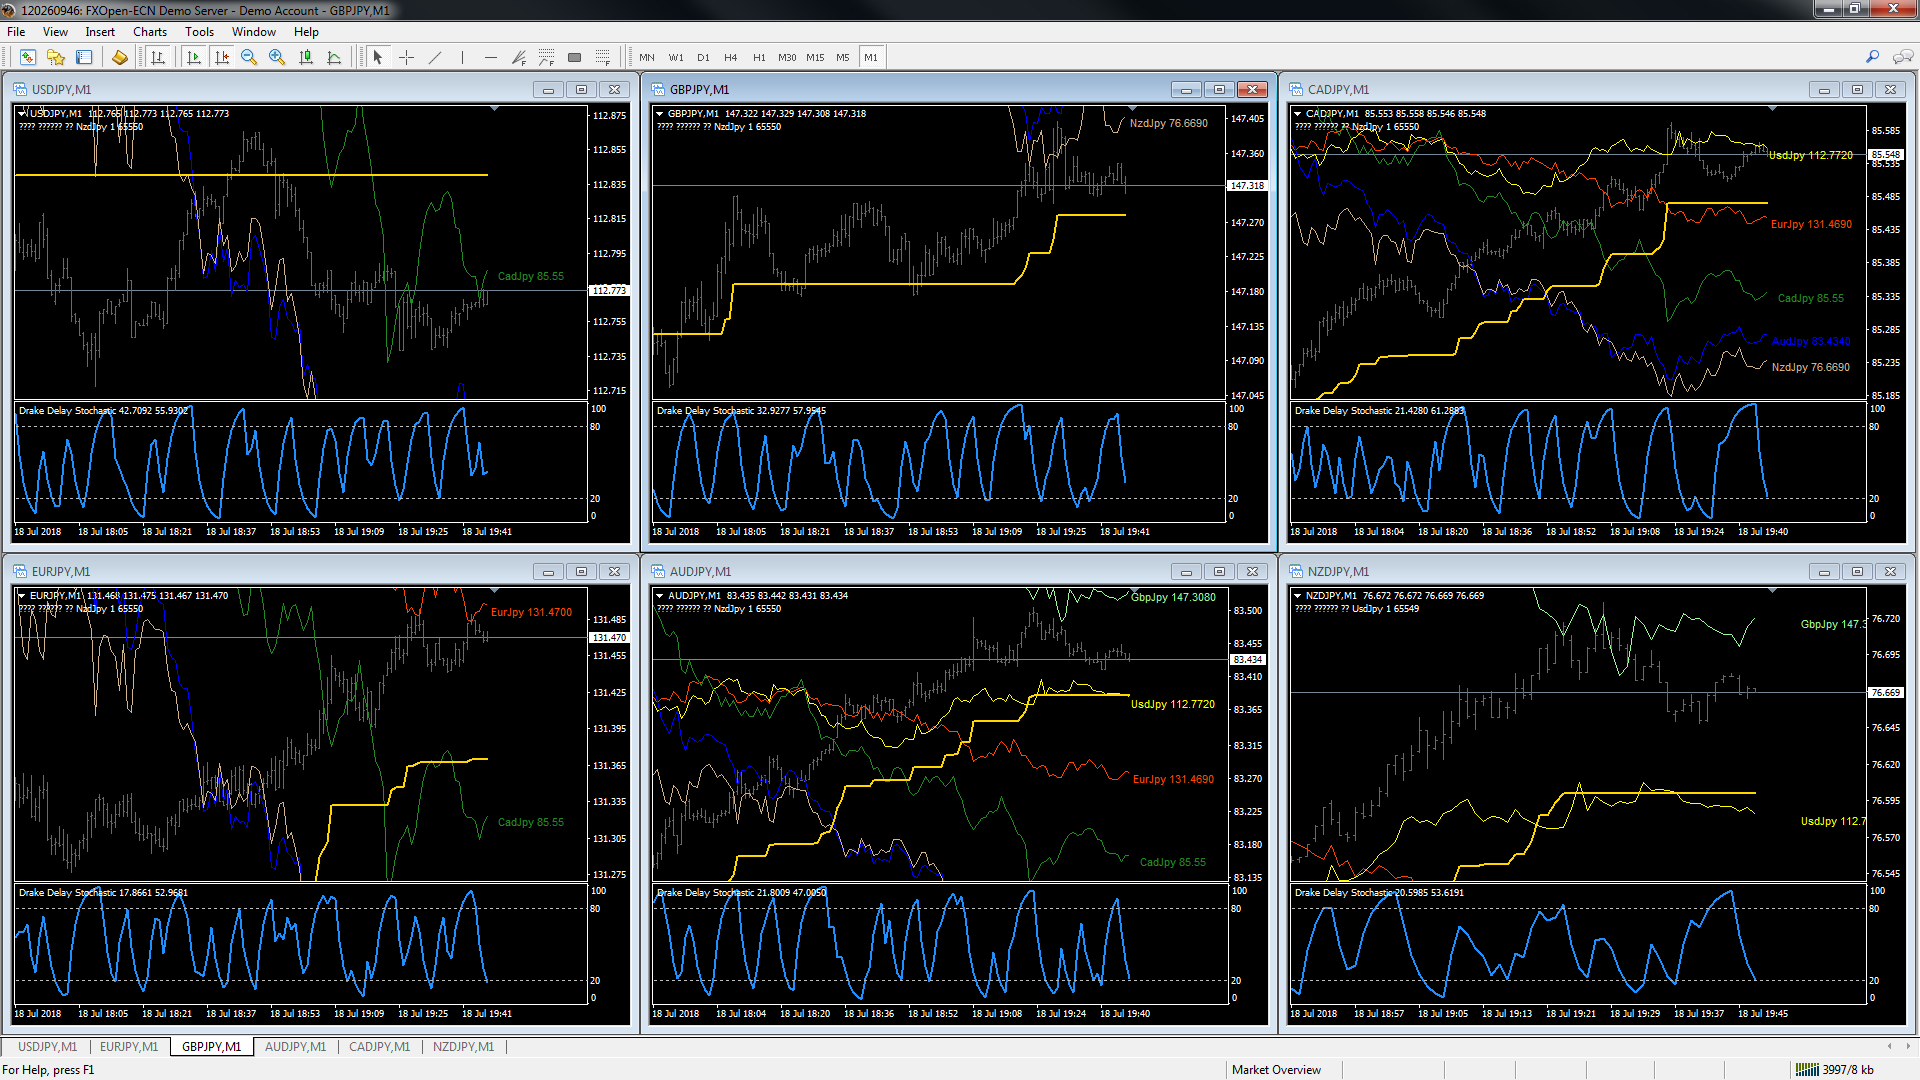1920x1080 pixels.
Task: Expand GBPJPY chart symbol arrow
Action: coord(660,113)
